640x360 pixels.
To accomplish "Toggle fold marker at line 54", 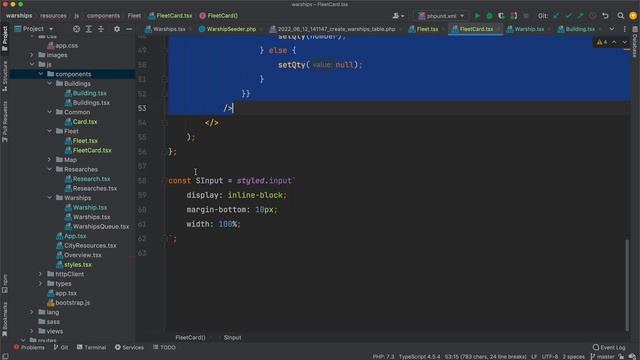I will coord(165,122).
